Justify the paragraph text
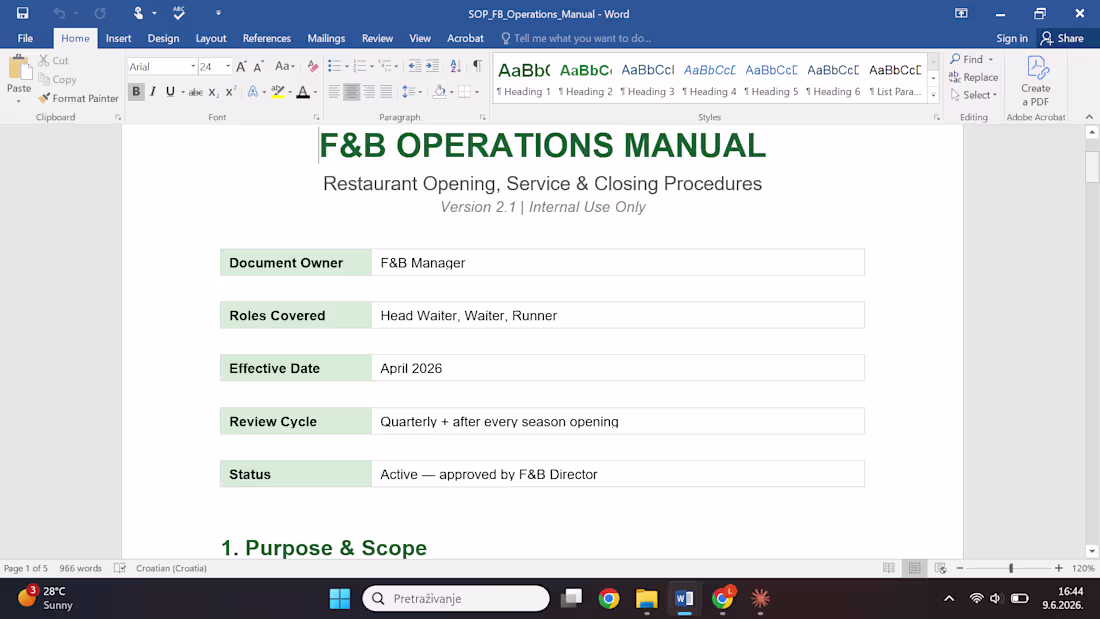Image resolution: width=1100 pixels, height=619 pixels. [386, 92]
